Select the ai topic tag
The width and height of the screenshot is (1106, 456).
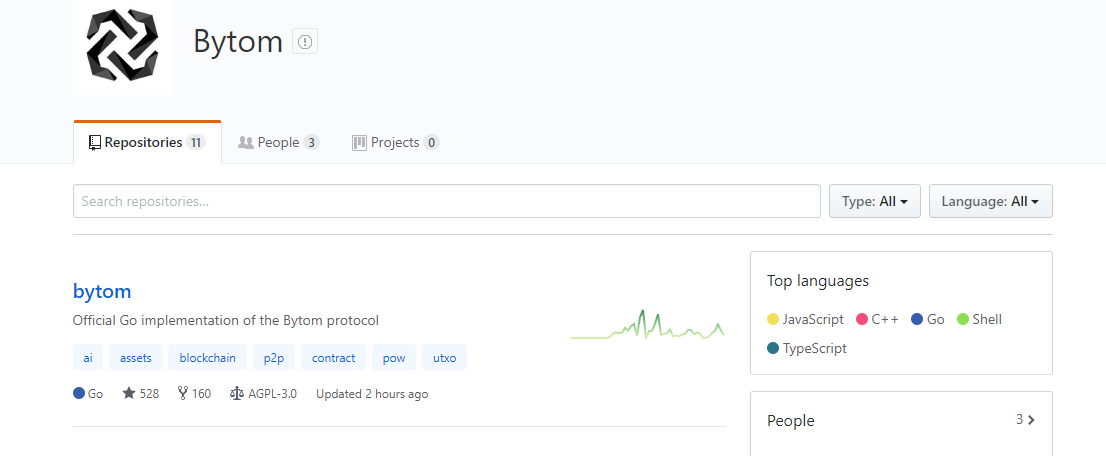click(x=88, y=357)
